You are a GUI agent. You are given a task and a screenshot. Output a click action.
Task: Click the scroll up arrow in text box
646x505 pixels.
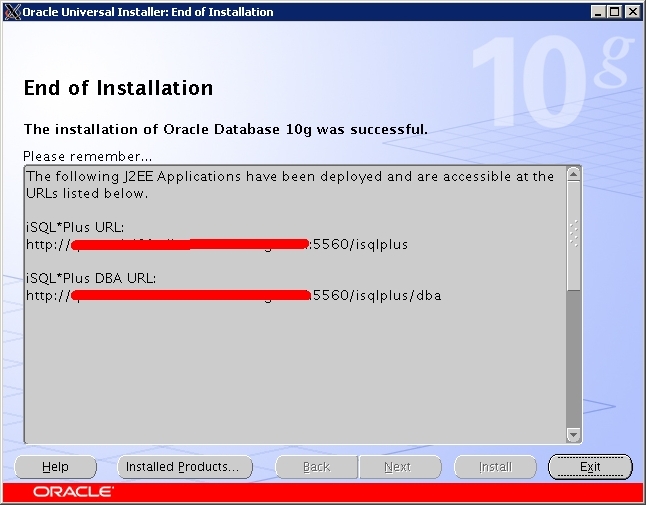tap(573, 175)
